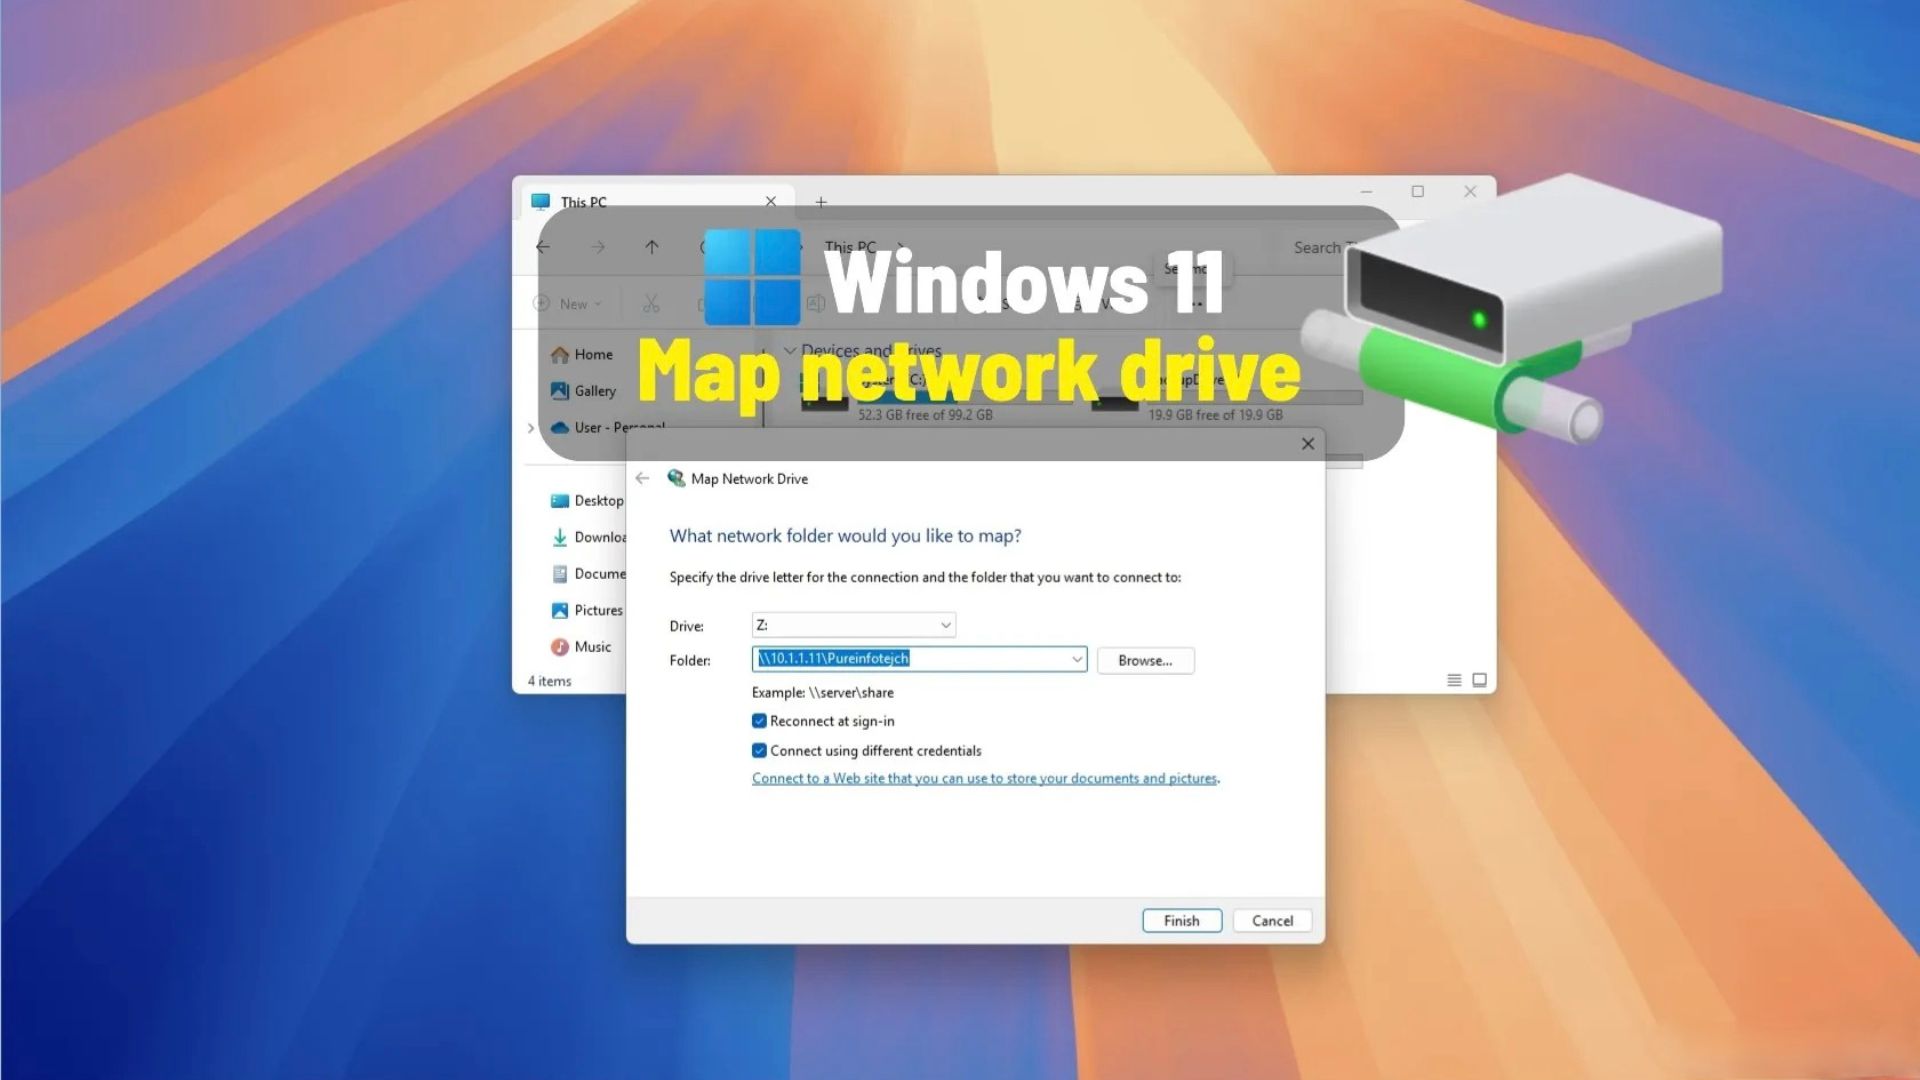
Task: Open Gallery from the navigation pane
Action: (x=597, y=390)
